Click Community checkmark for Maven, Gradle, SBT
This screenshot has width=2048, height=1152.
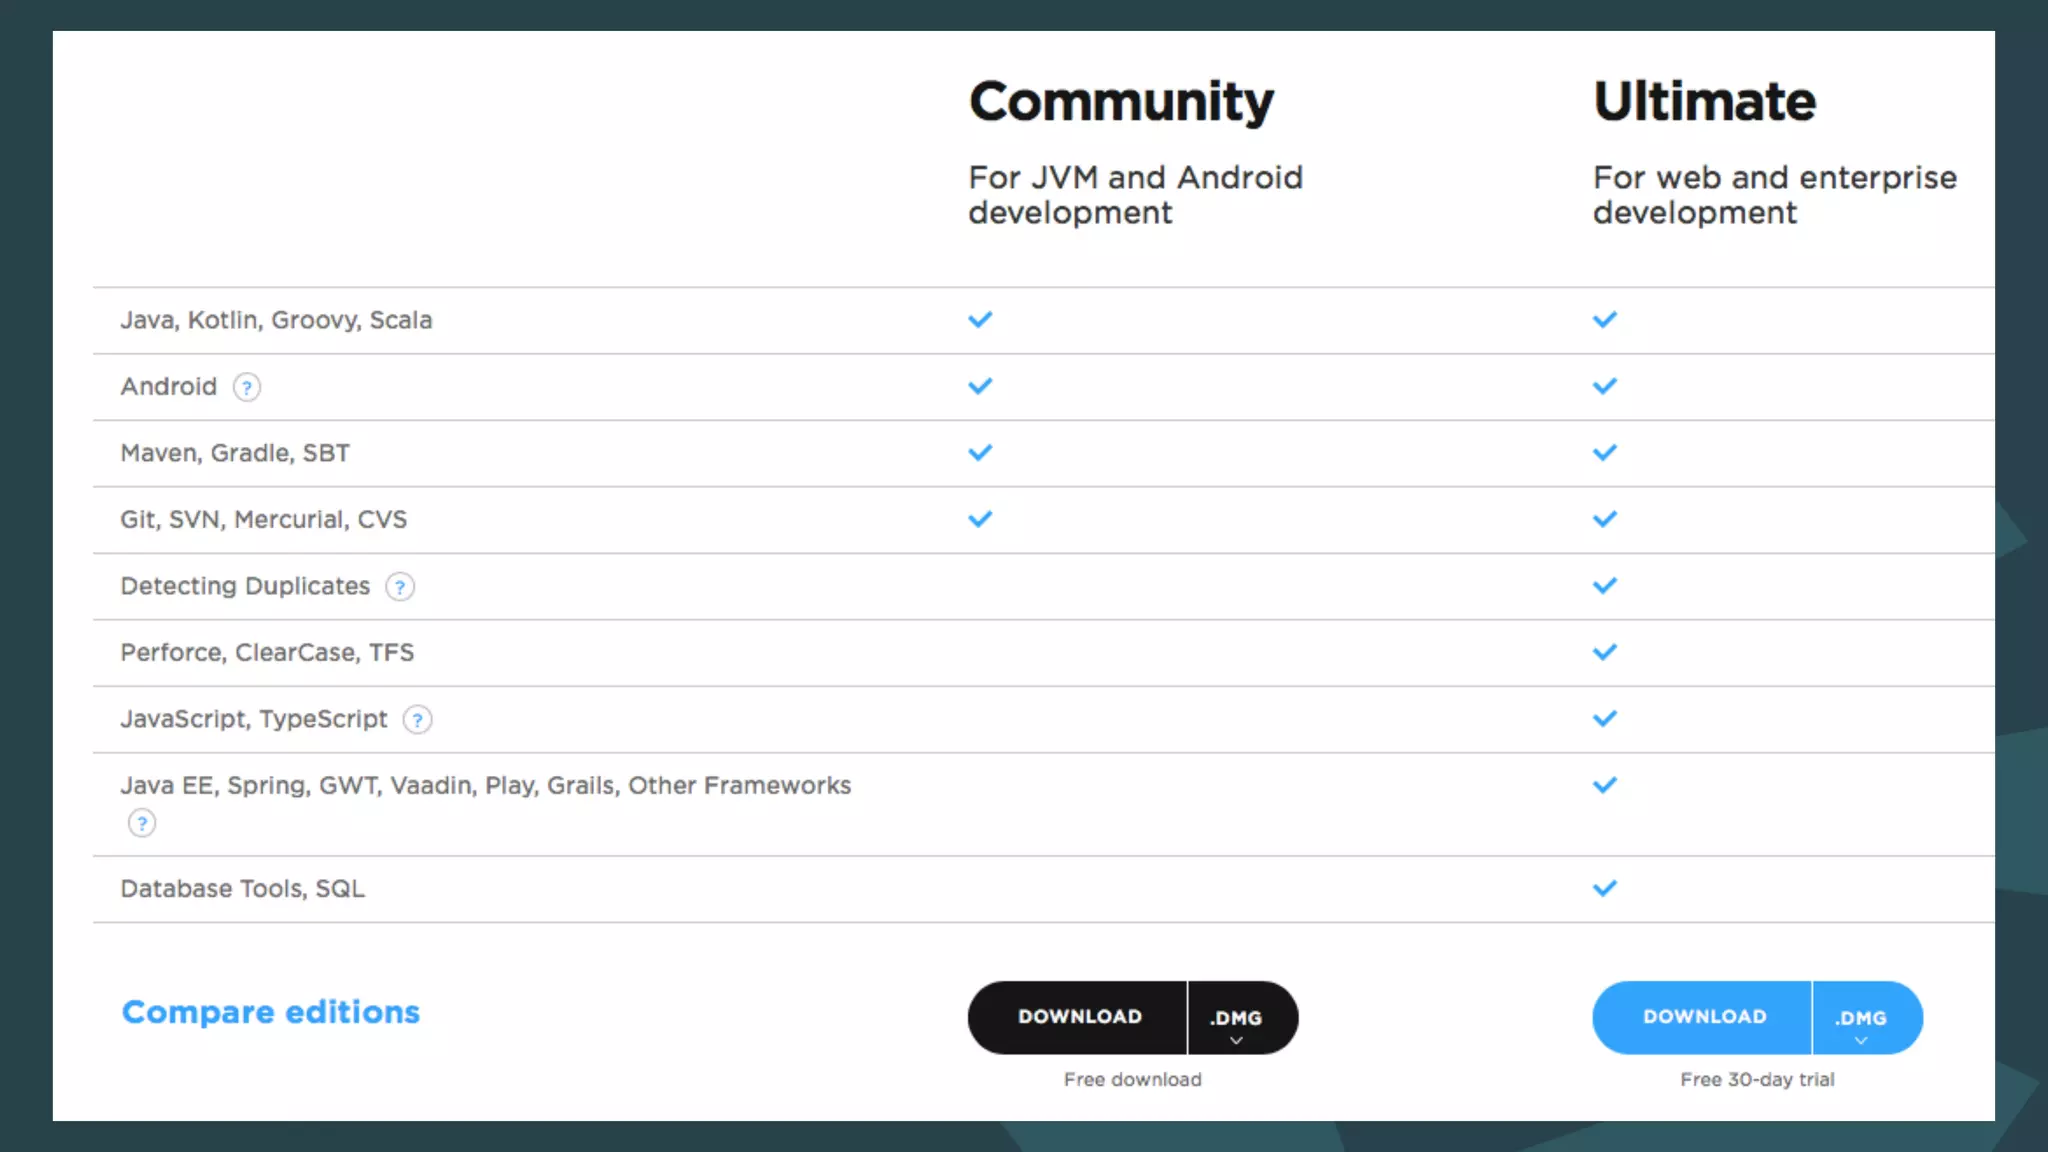pos(980,453)
